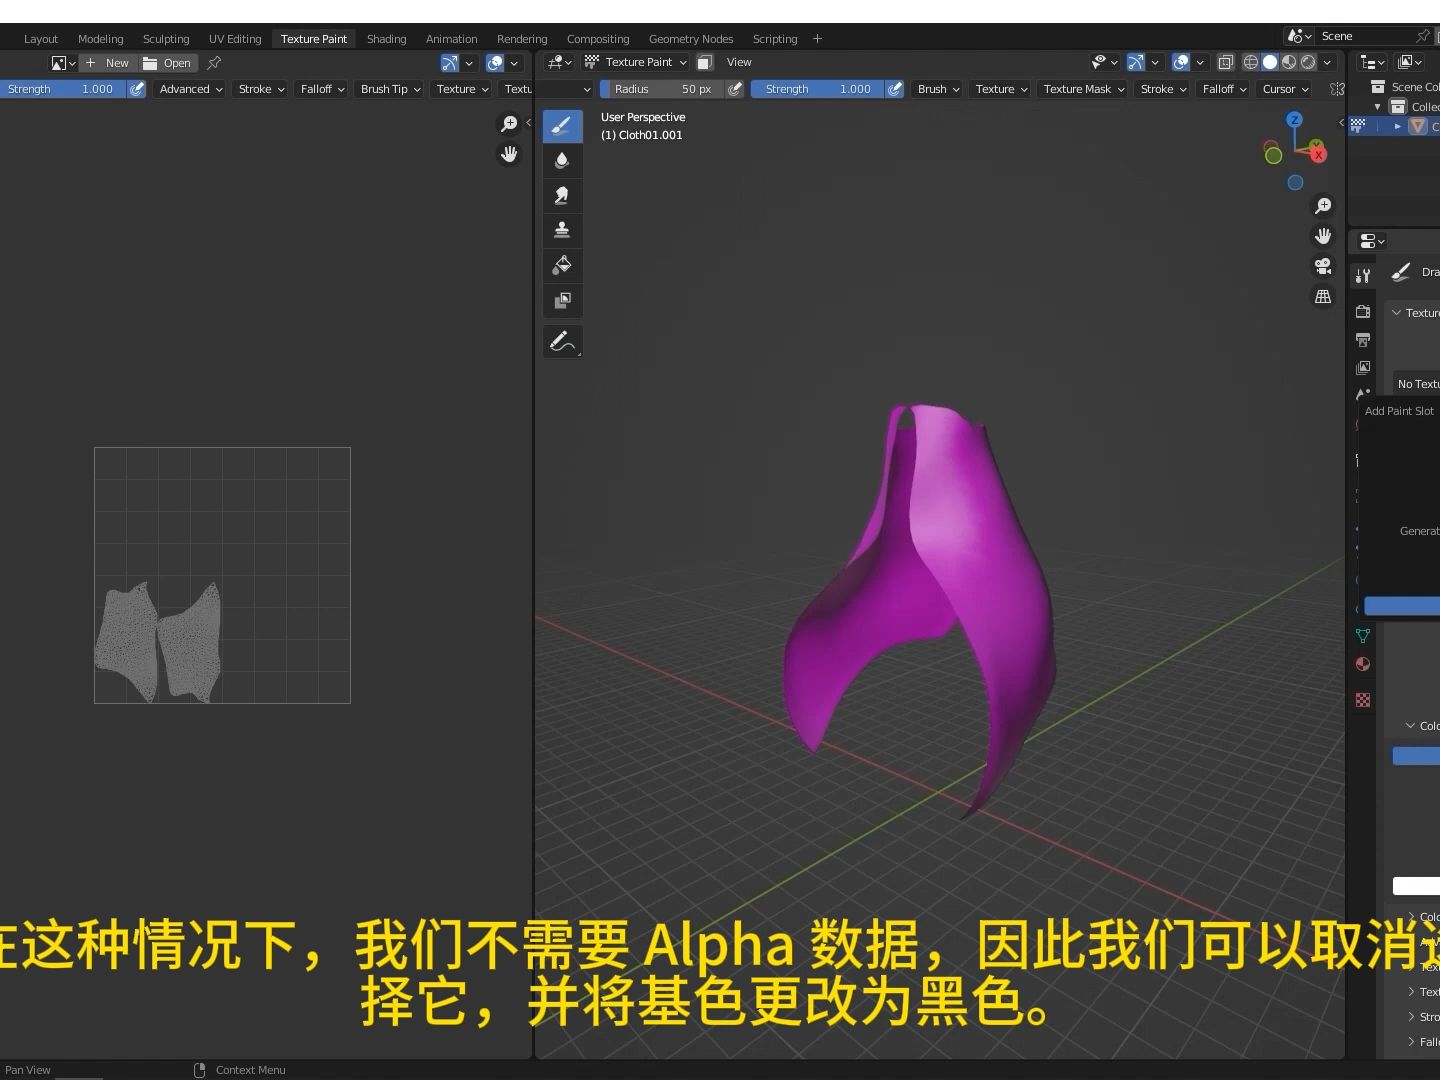Image resolution: width=1440 pixels, height=1080 pixels.
Task: Collapse the Texture Slots panel in properties
Action: coord(1396,313)
